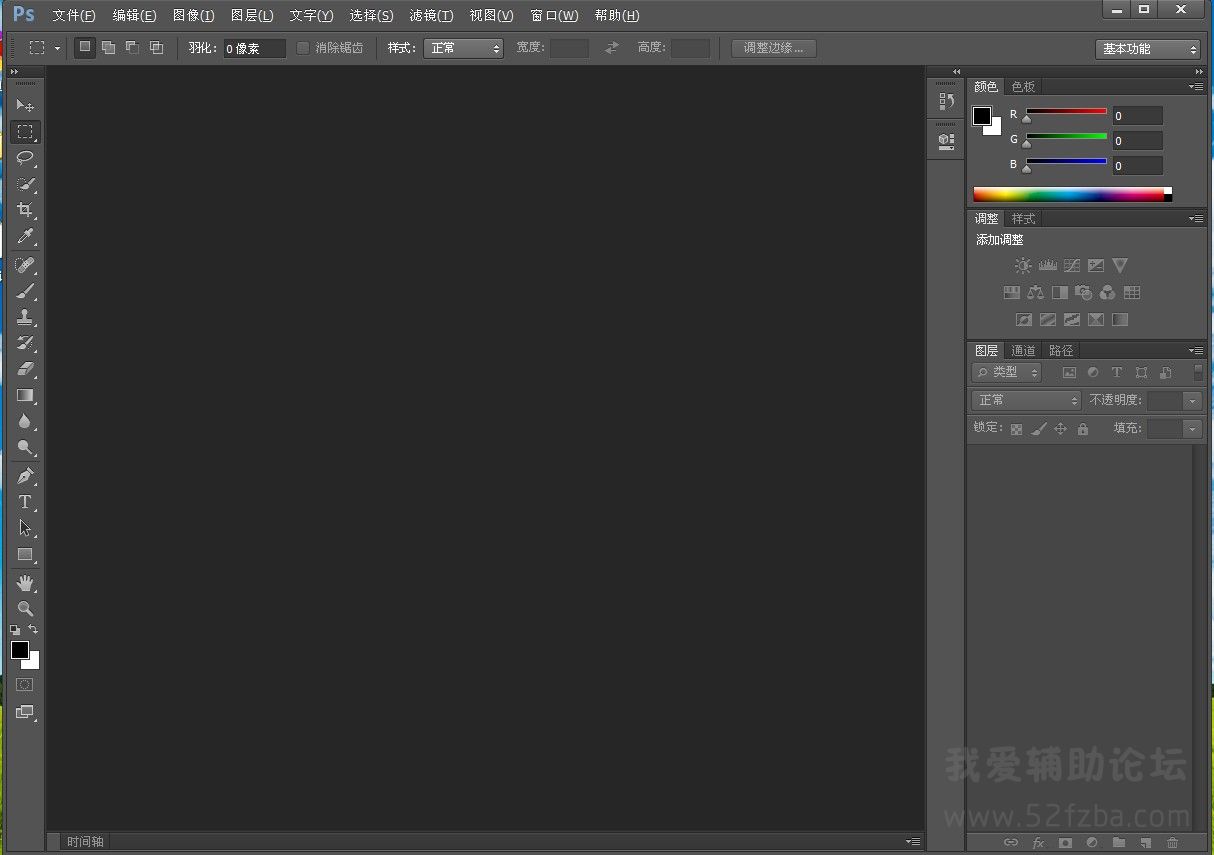Screen dimensions: 1214x855
Task: Open the collapsed History panel icon
Action: (946, 101)
